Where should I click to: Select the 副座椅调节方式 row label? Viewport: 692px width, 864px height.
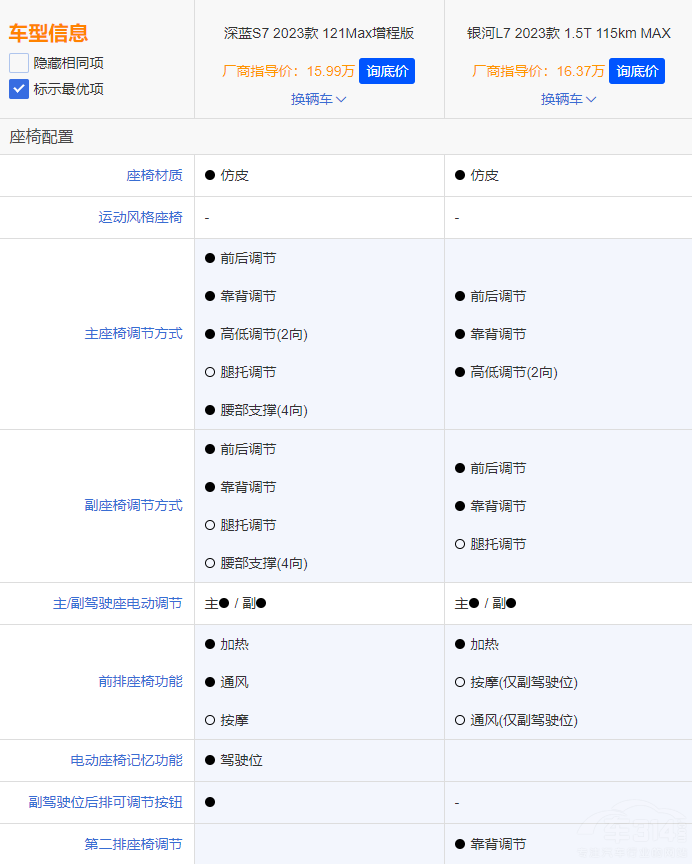pos(133,506)
